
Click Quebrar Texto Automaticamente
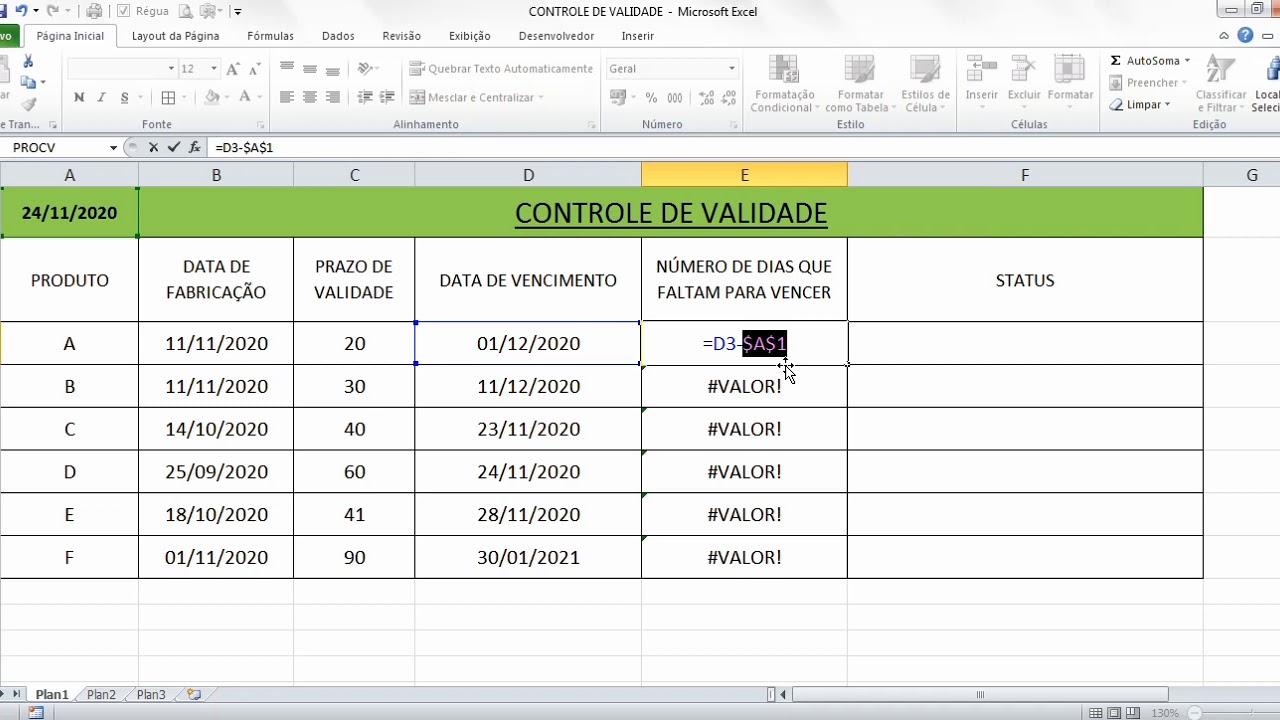coord(501,68)
